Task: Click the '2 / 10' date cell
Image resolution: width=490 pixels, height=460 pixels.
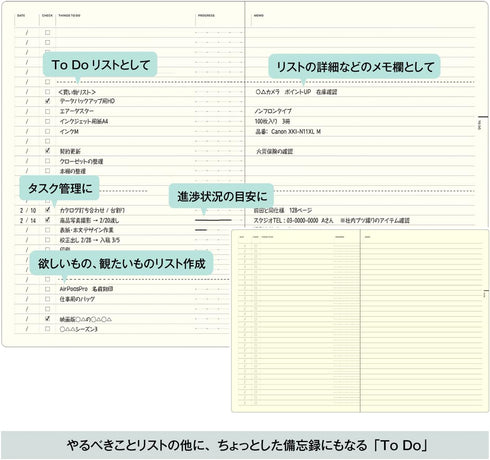Action: tap(28, 210)
